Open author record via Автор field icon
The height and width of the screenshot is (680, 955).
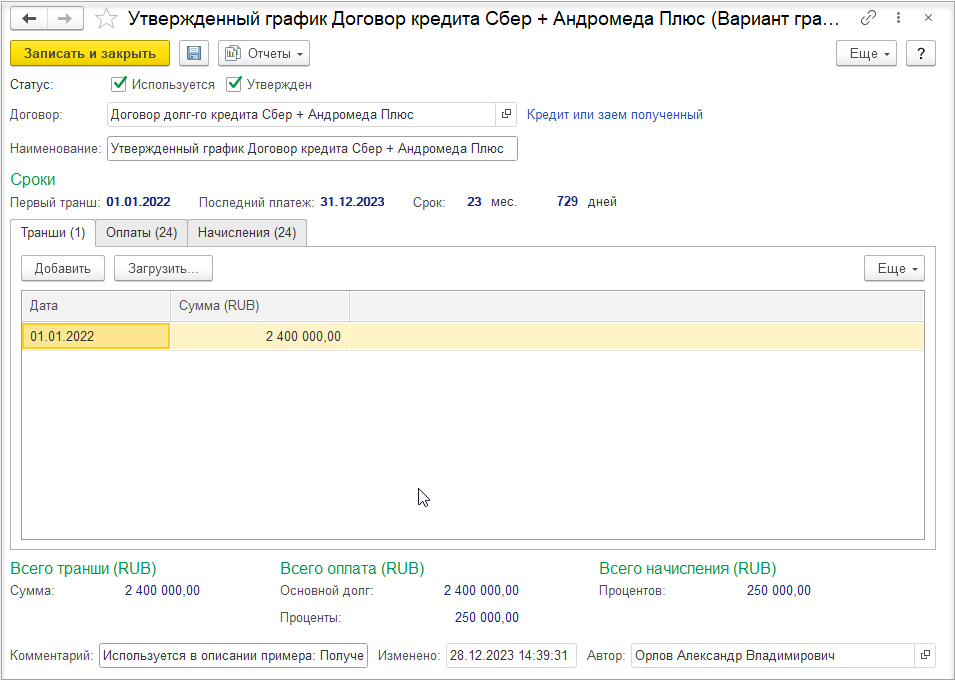[925, 655]
